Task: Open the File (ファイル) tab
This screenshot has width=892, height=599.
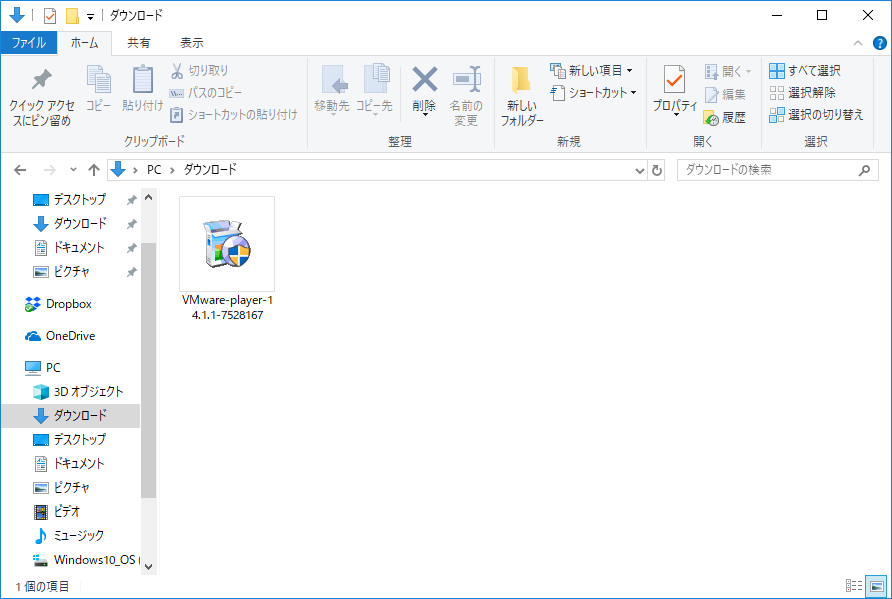Action: click(x=28, y=43)
